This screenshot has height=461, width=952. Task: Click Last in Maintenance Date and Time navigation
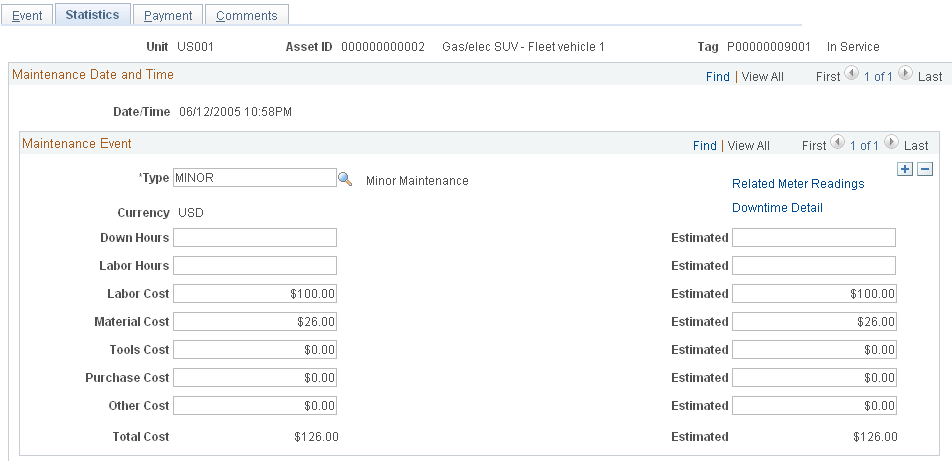pos(930,77)
